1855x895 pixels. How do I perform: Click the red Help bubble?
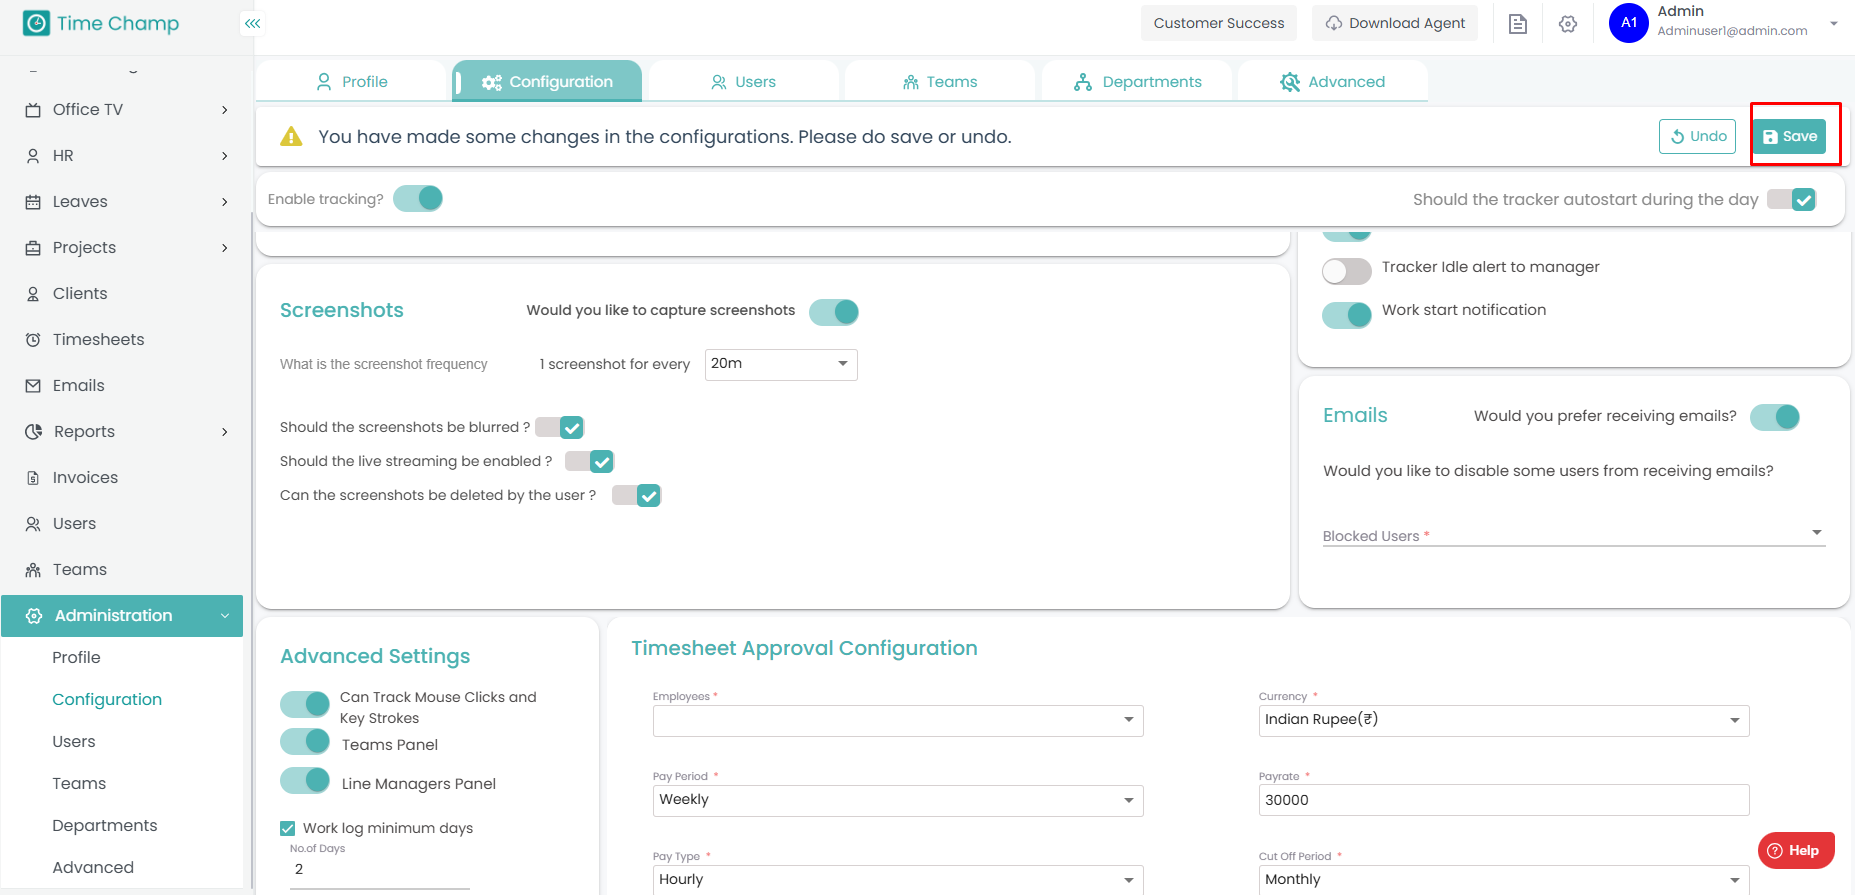point(1795,850)
